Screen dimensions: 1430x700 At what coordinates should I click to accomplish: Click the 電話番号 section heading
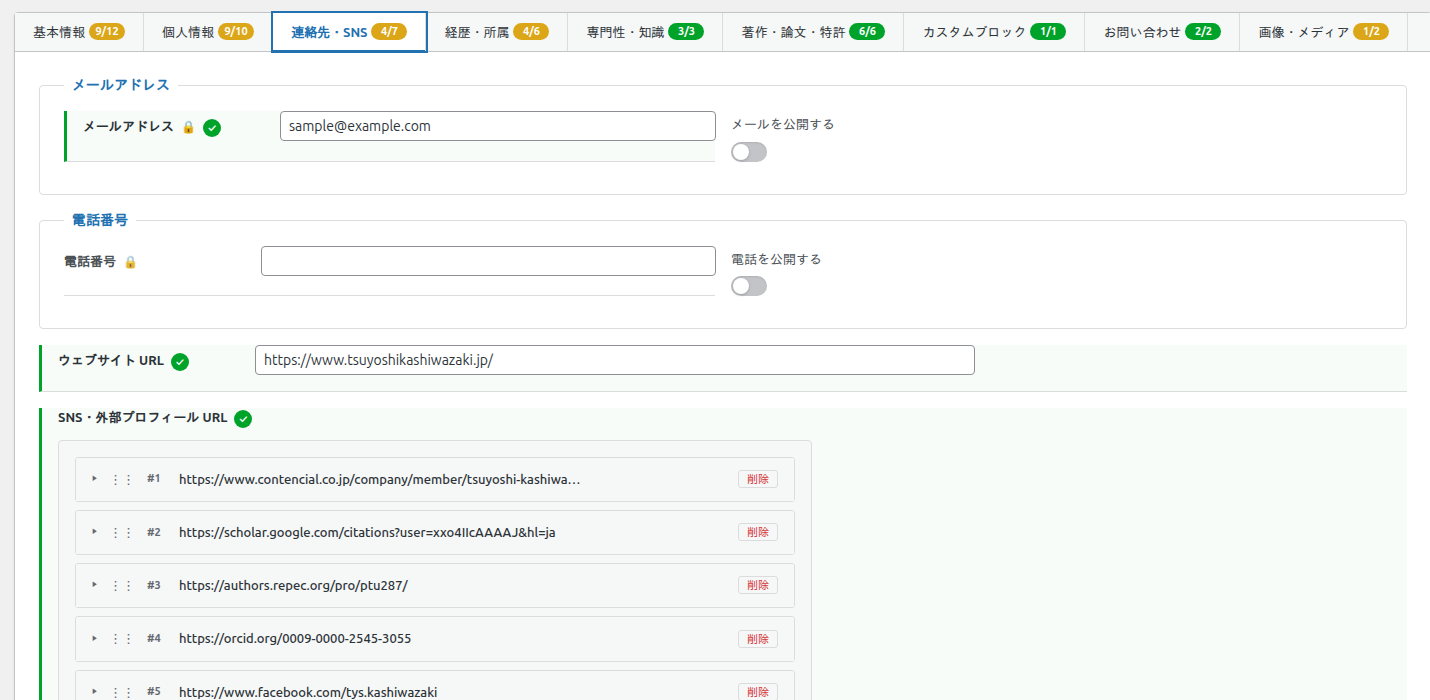(100, 220)
